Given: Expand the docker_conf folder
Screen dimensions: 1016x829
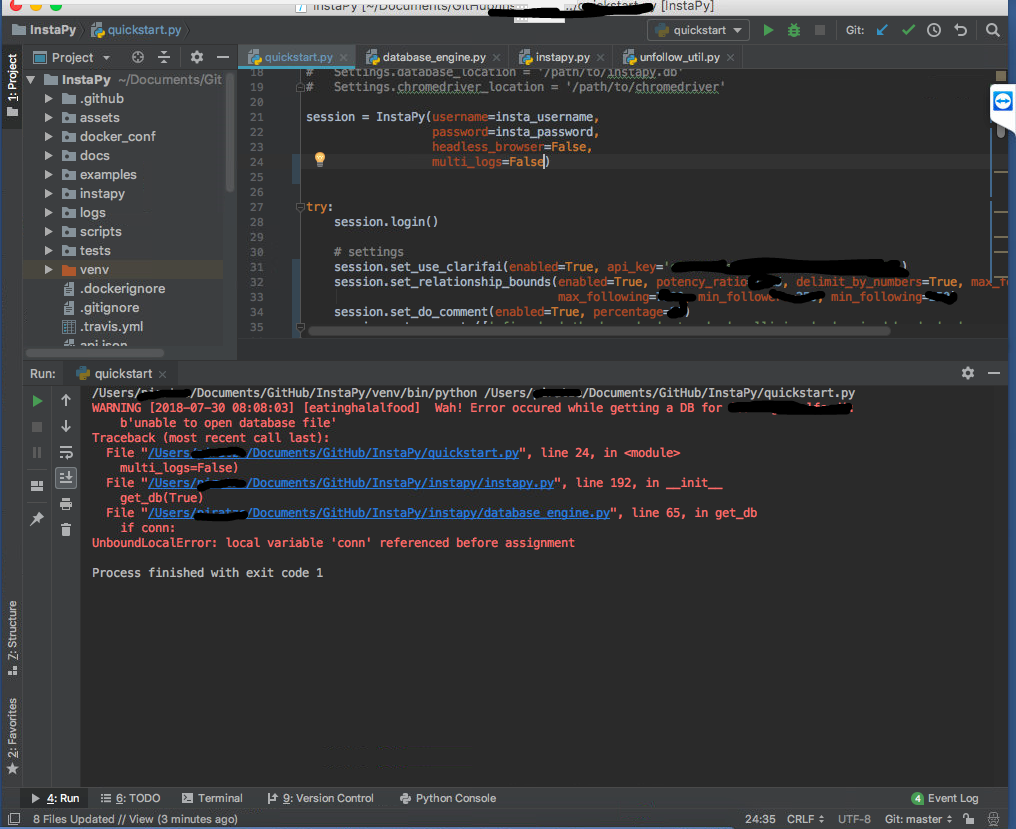Looking at the screenshot, I should click(x=49, y=137).
